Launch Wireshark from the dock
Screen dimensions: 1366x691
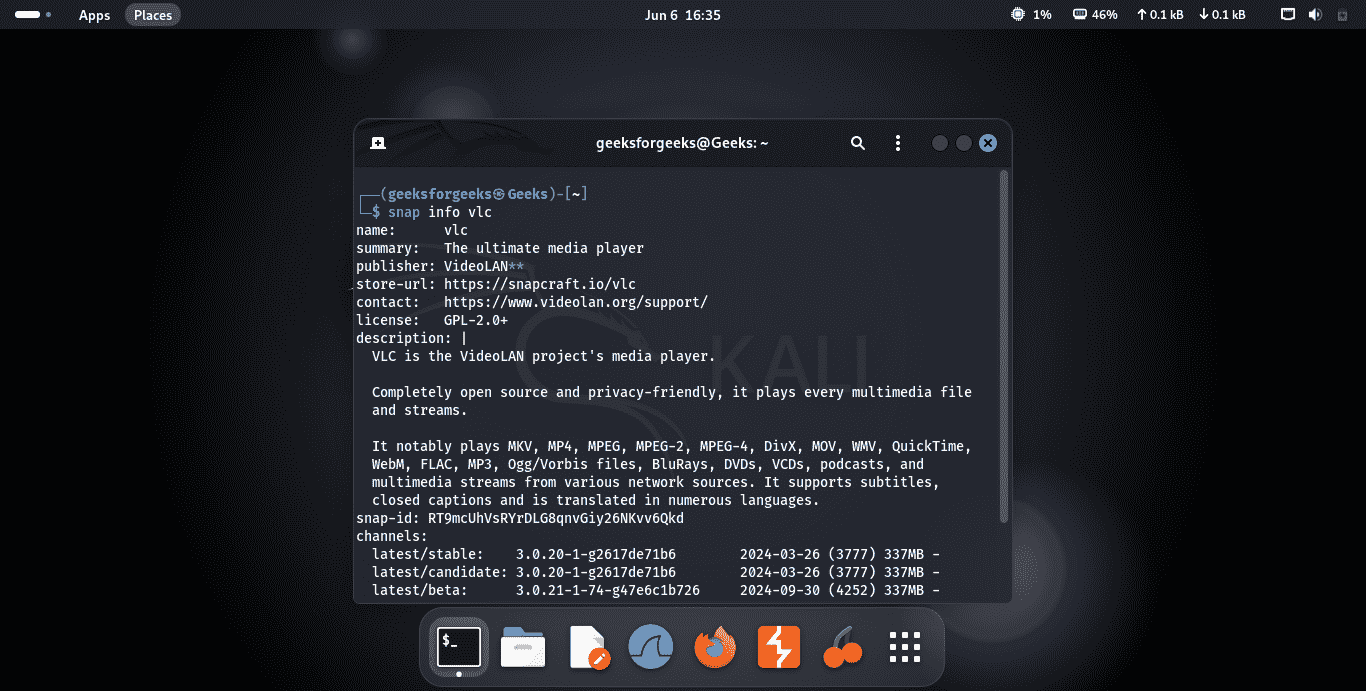[x=651, y=647]
